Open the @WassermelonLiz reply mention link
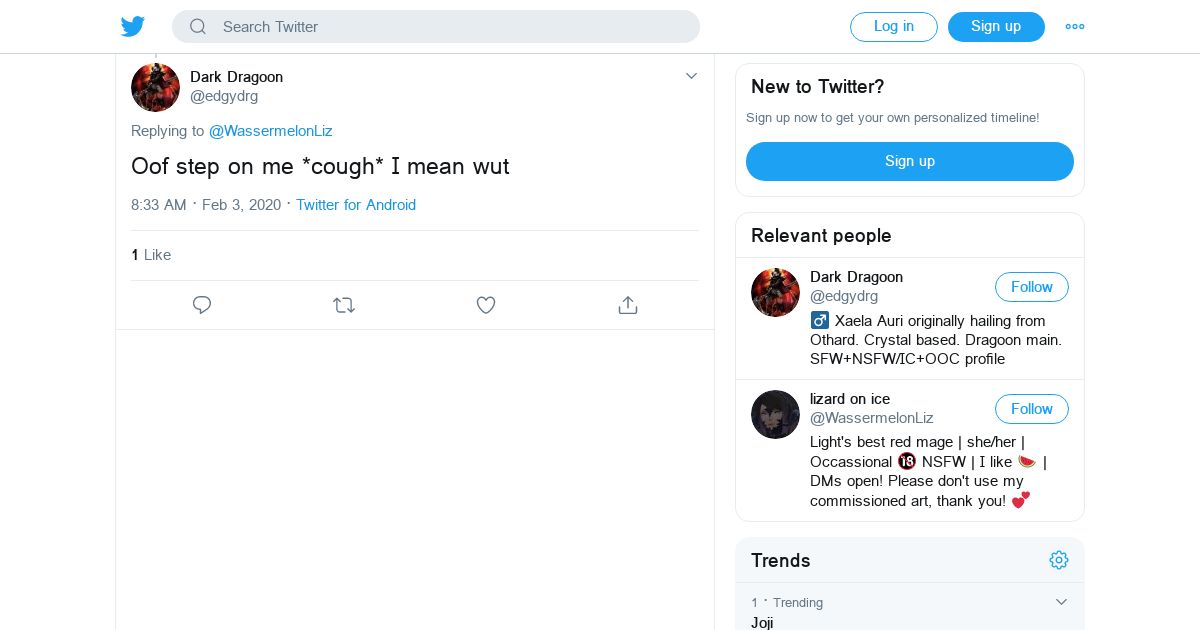Image resolution: width=1200 pixels, height=630 pixels. click(x=270, y=131)
